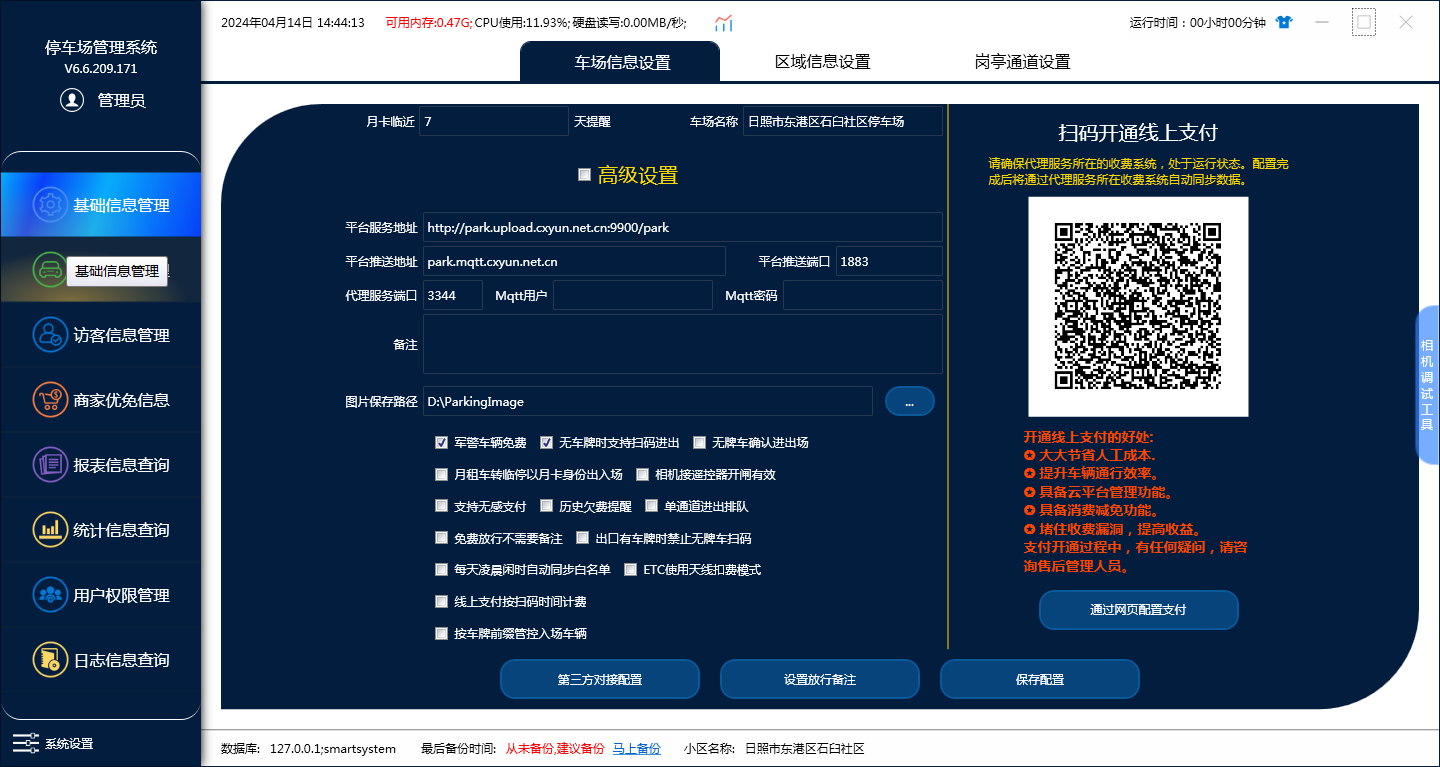This screenshot has height=767, width=1440.
Task: Click the 车场名称 input field
Action: point(843,121)
